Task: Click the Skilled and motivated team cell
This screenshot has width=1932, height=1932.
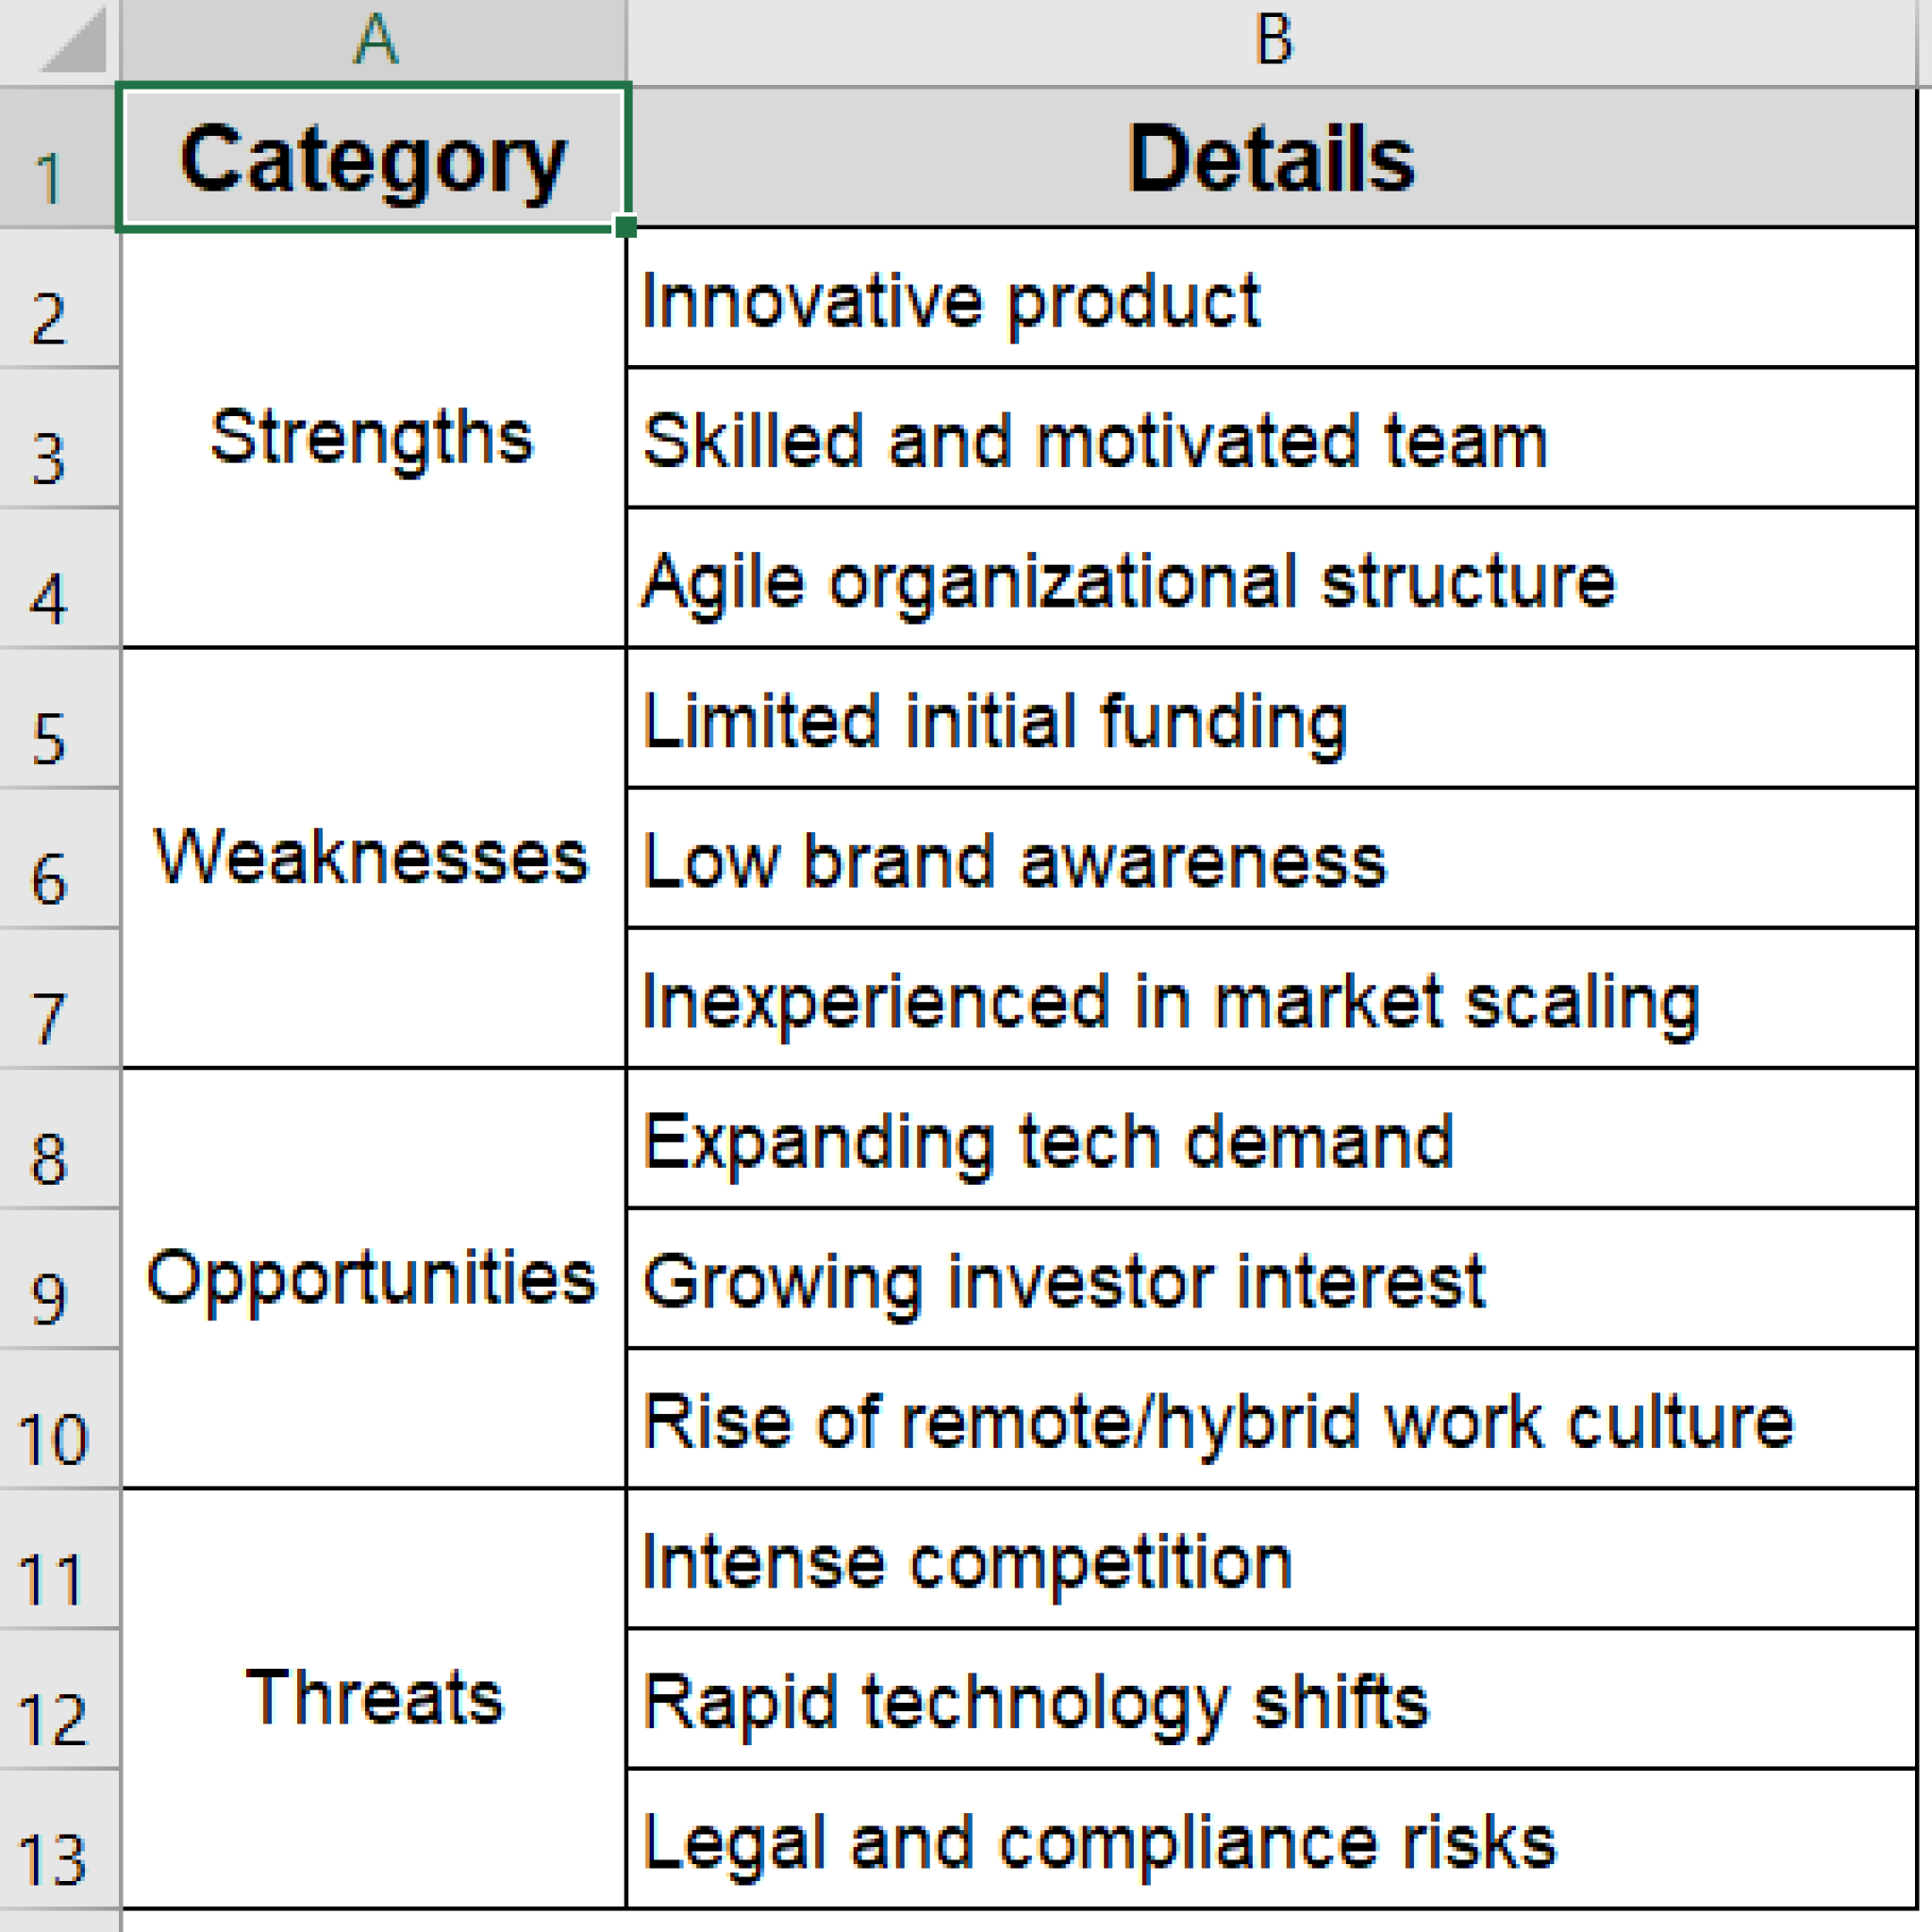Action: click(1270, 439)
